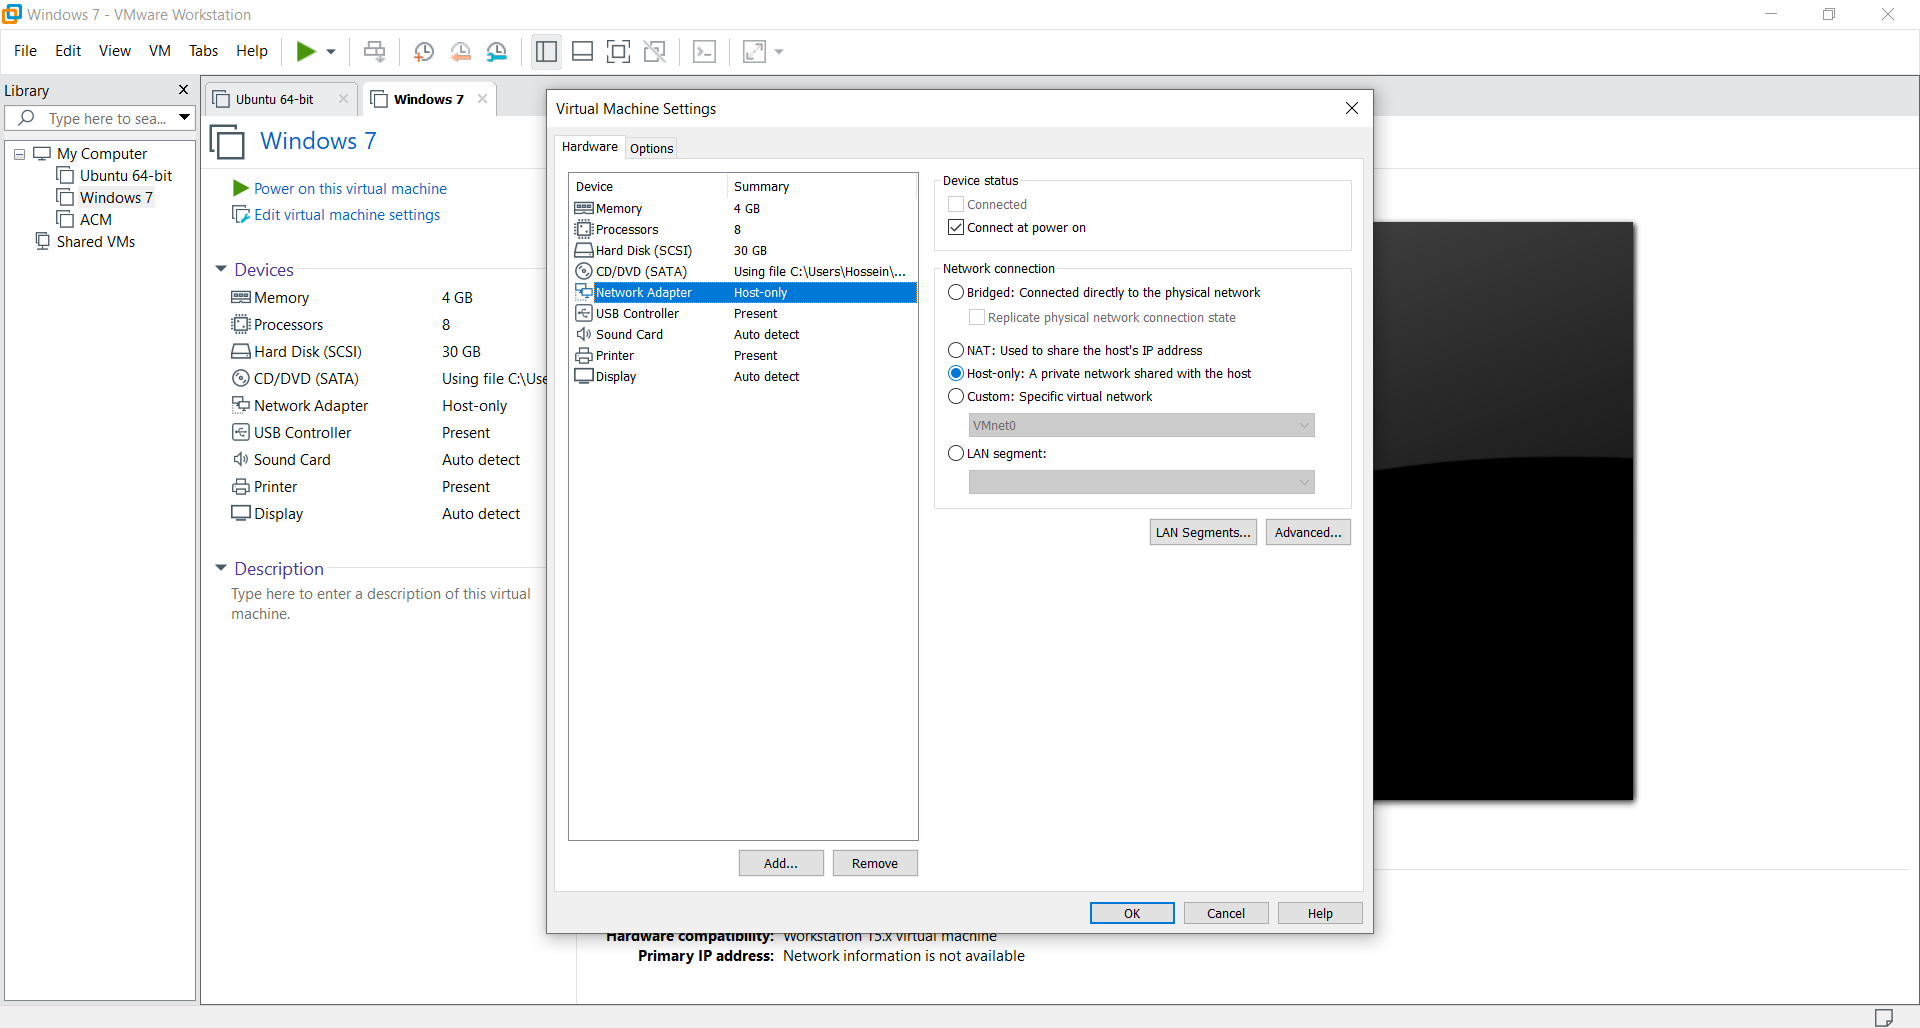The height and width of the screenshot is (1028, 1920).
Task: Collapse the Description section
Action: (x=221, y=568)
